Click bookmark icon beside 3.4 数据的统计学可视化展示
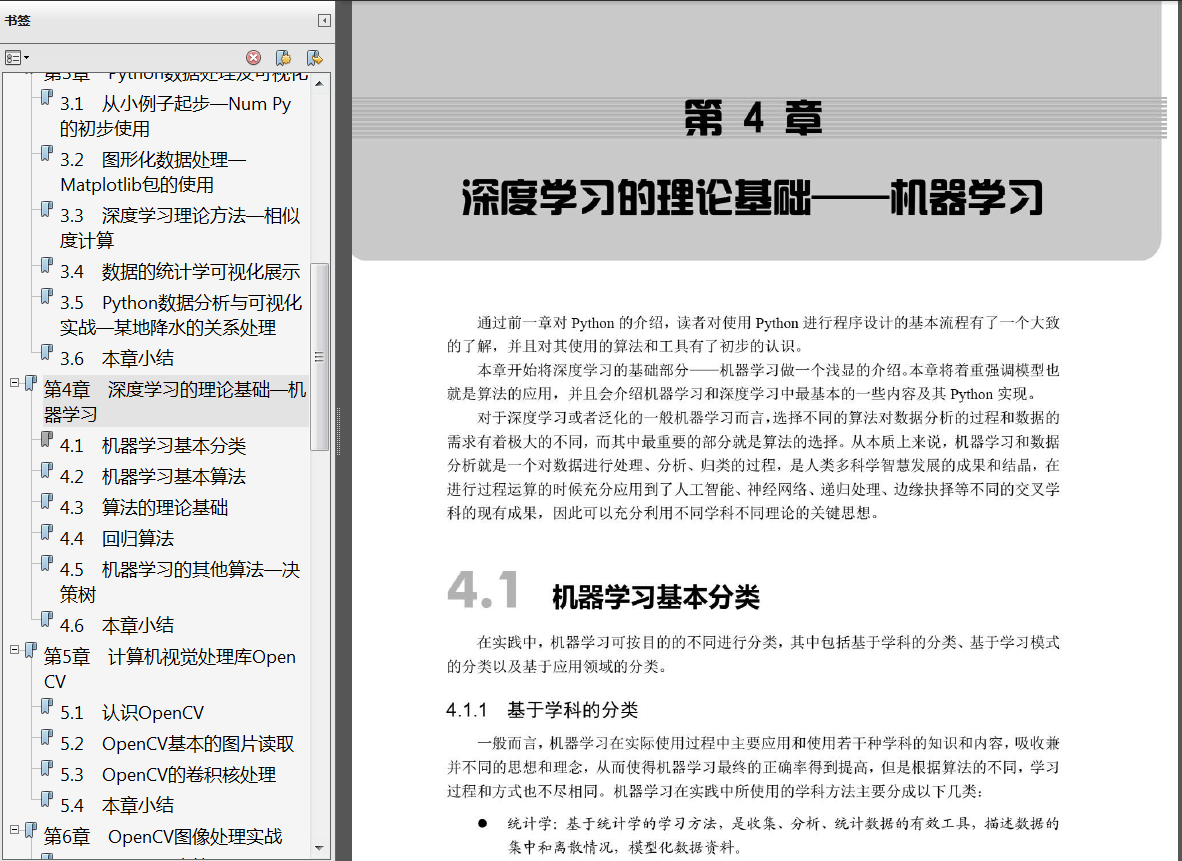 point(47,265)
